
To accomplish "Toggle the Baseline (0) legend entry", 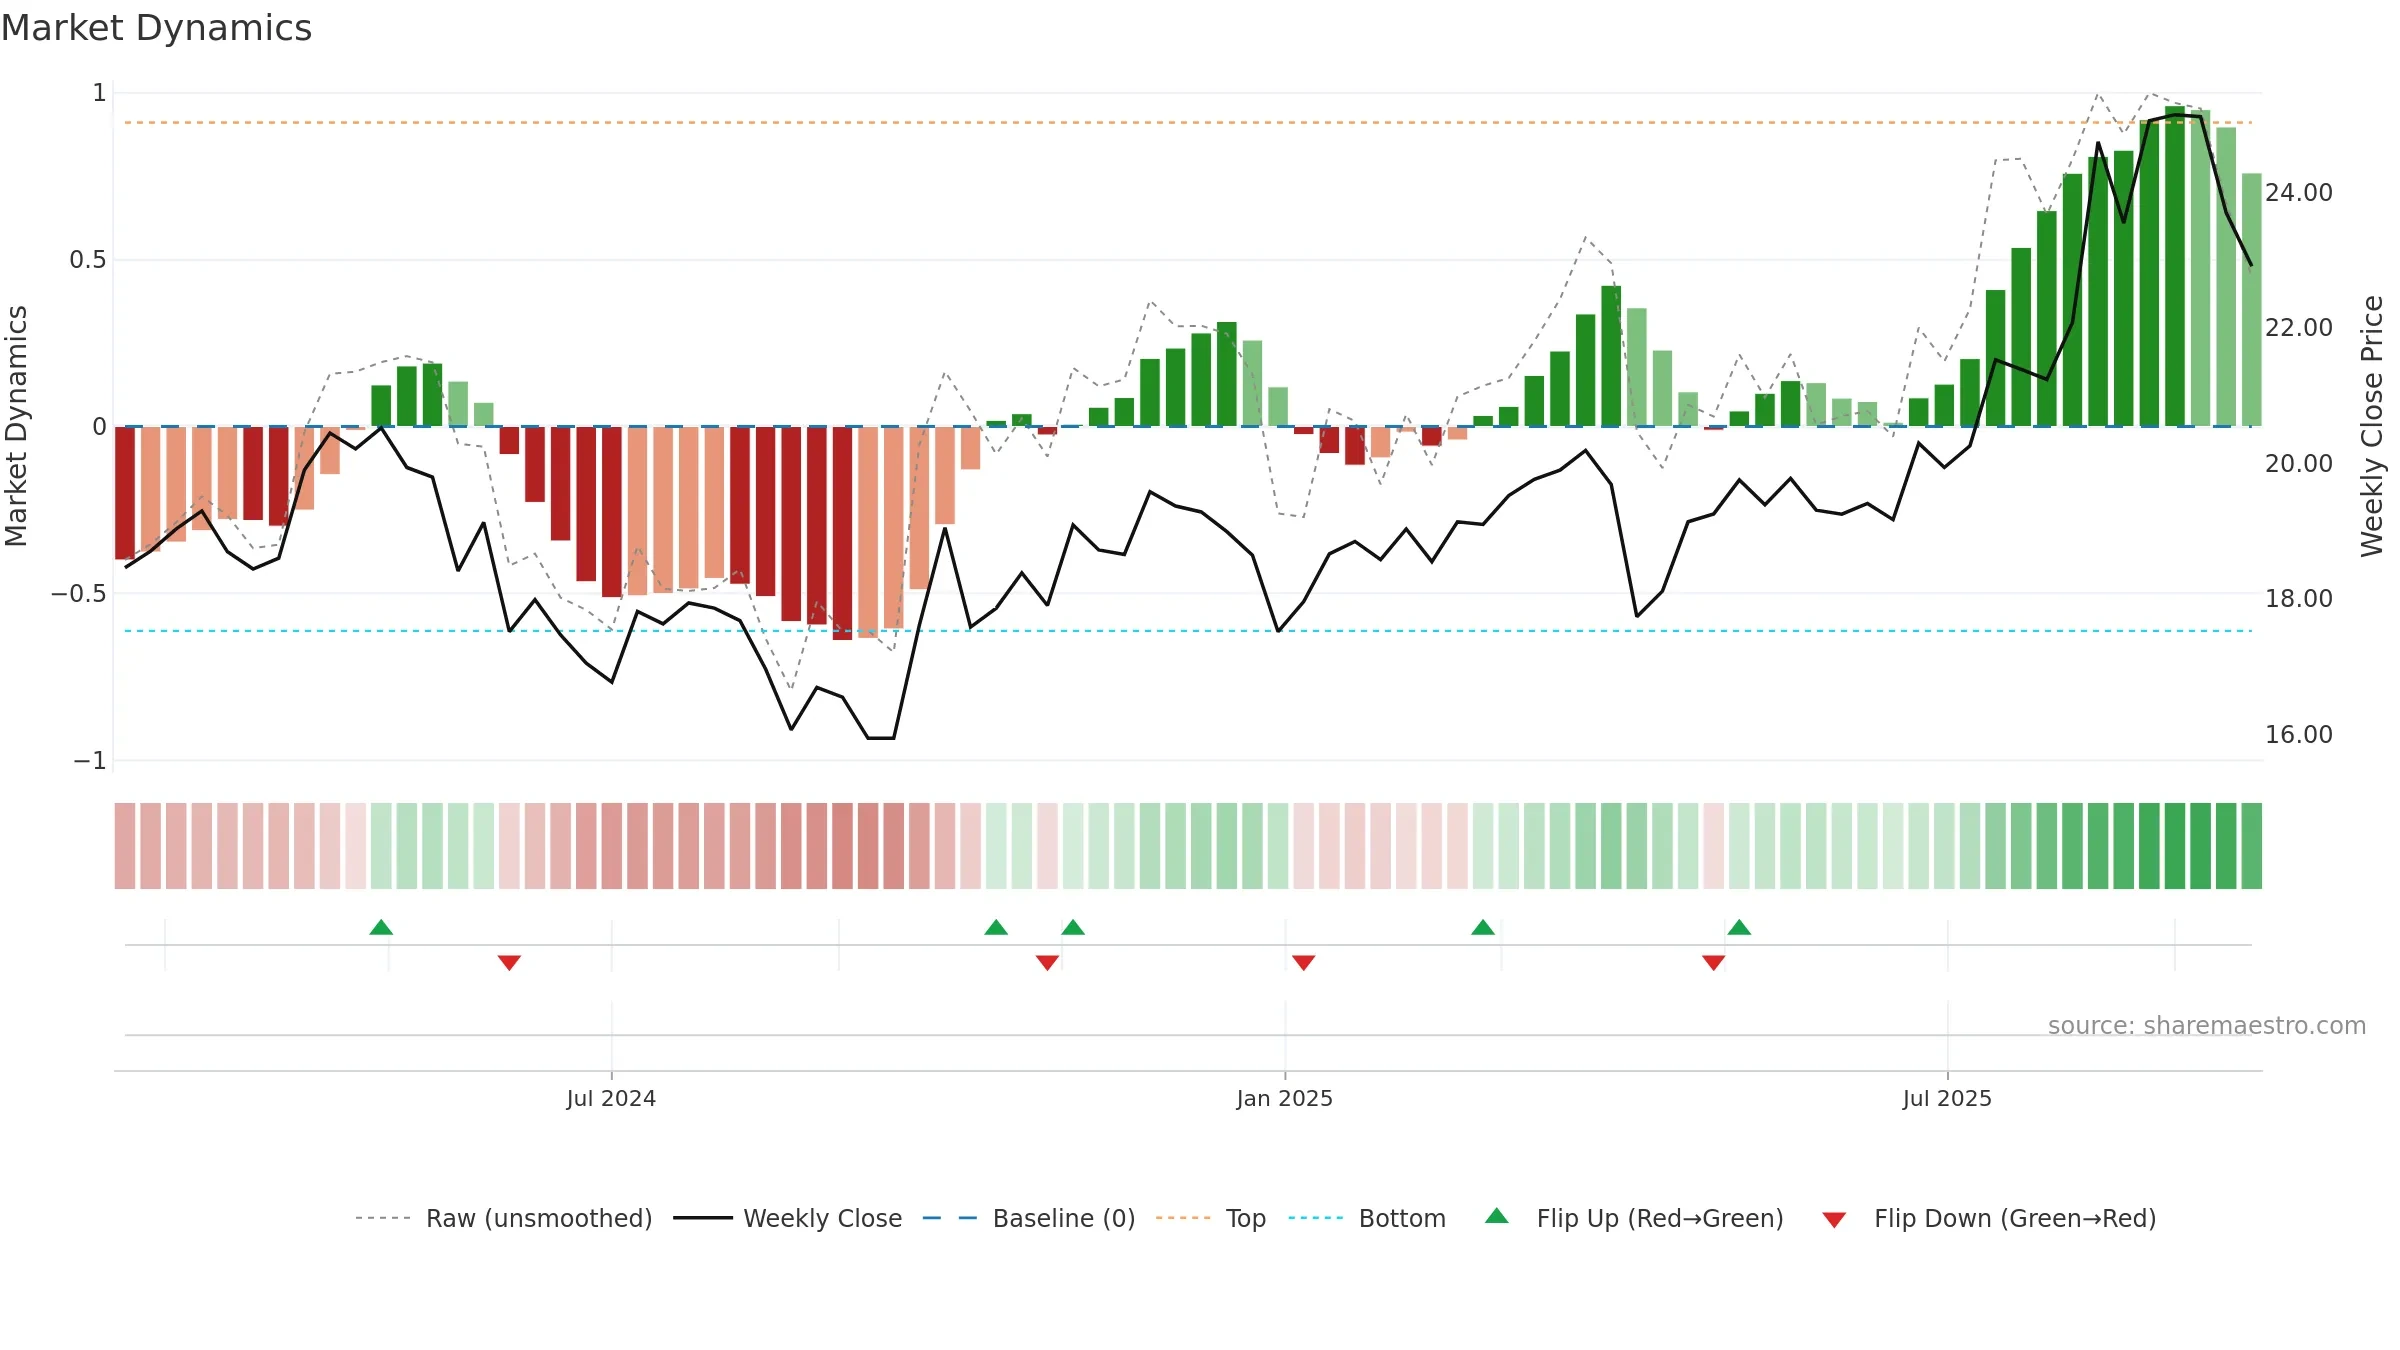I will [1029, 1218].
